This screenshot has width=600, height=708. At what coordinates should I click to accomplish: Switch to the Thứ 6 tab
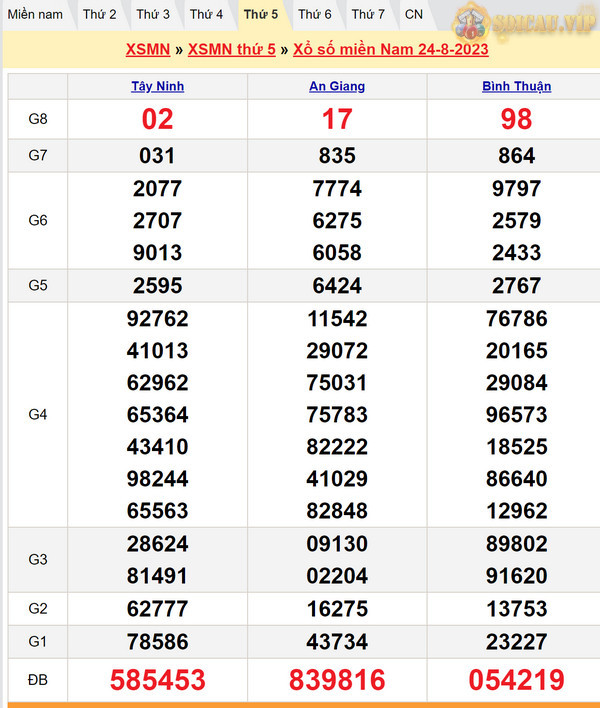click(314, 14)
